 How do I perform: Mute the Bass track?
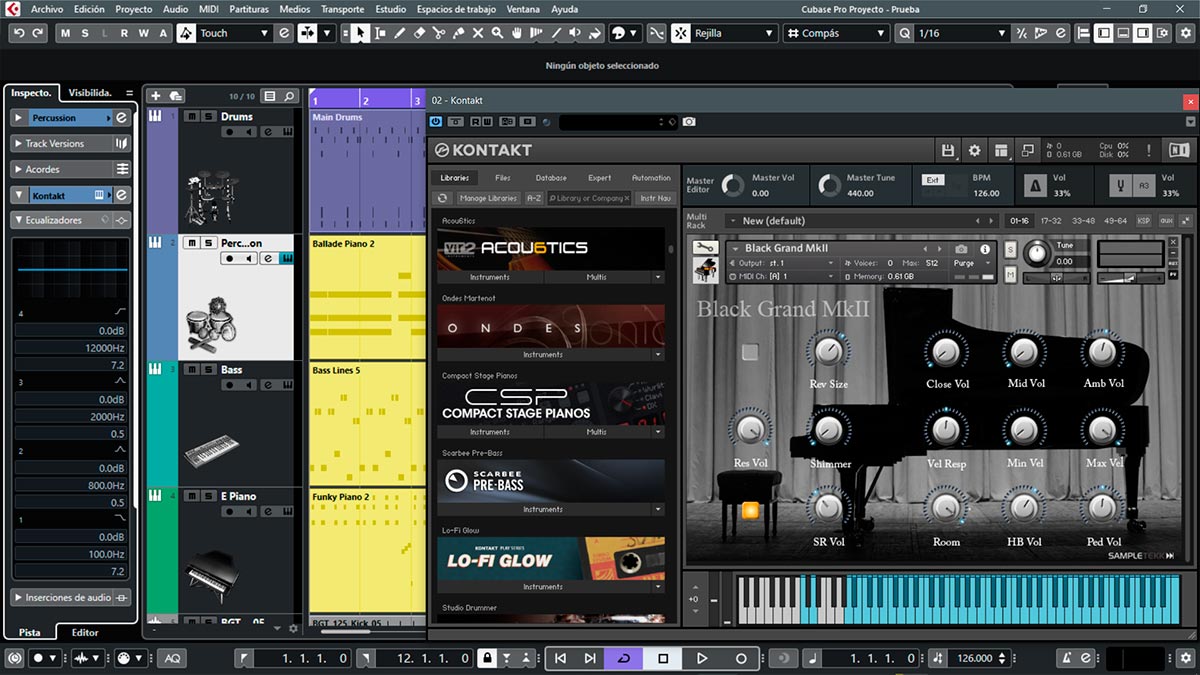[192, 369]
